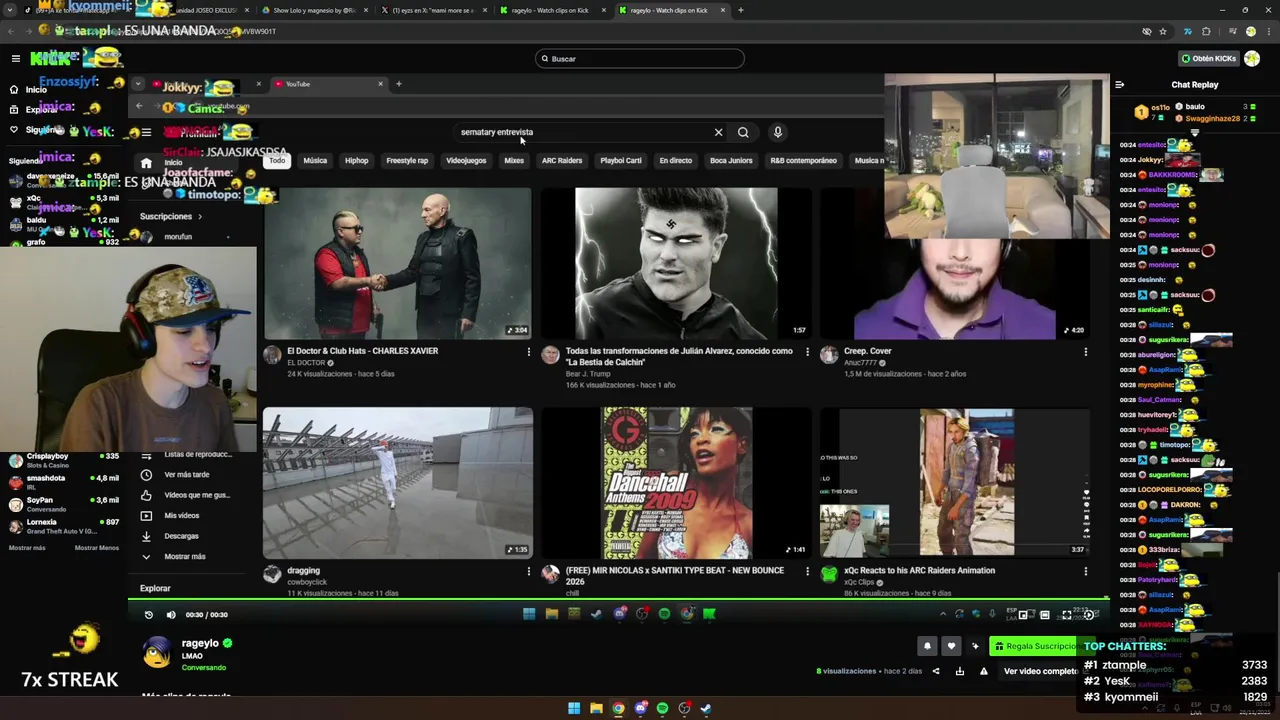Viewport: 1280px width, 720px height.
Task: Click the YouTube search box text
Action: pos(497,132)
